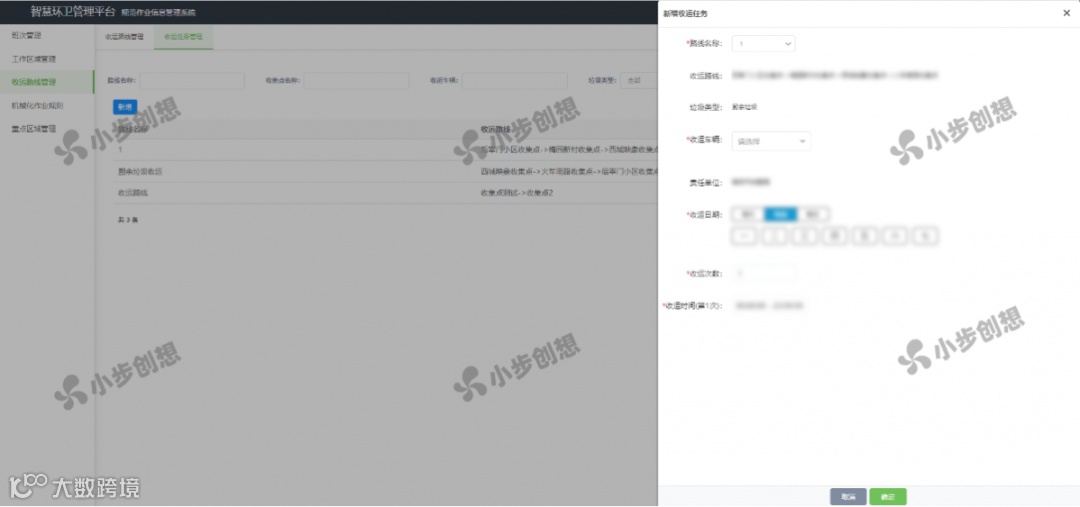
Task: Select the third 收运日期 mode option
Action: click(x=813, y=214)
